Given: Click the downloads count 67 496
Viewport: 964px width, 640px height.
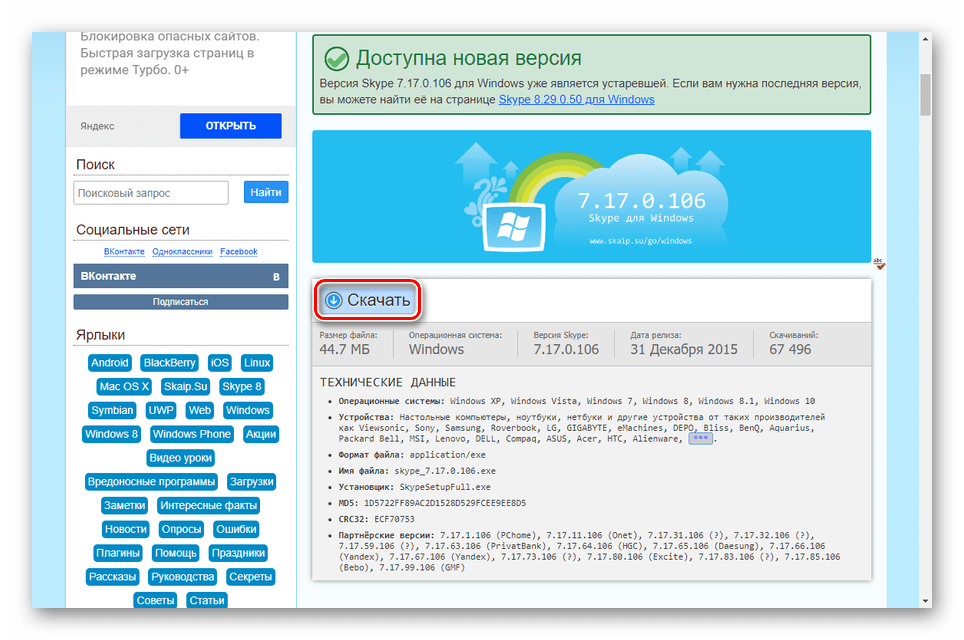Looking at the screenshot, I should click(790, 350).
